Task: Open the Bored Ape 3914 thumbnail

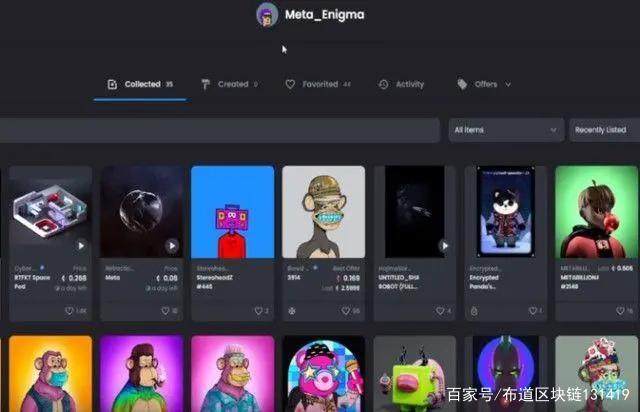Action: click(324, 212)
